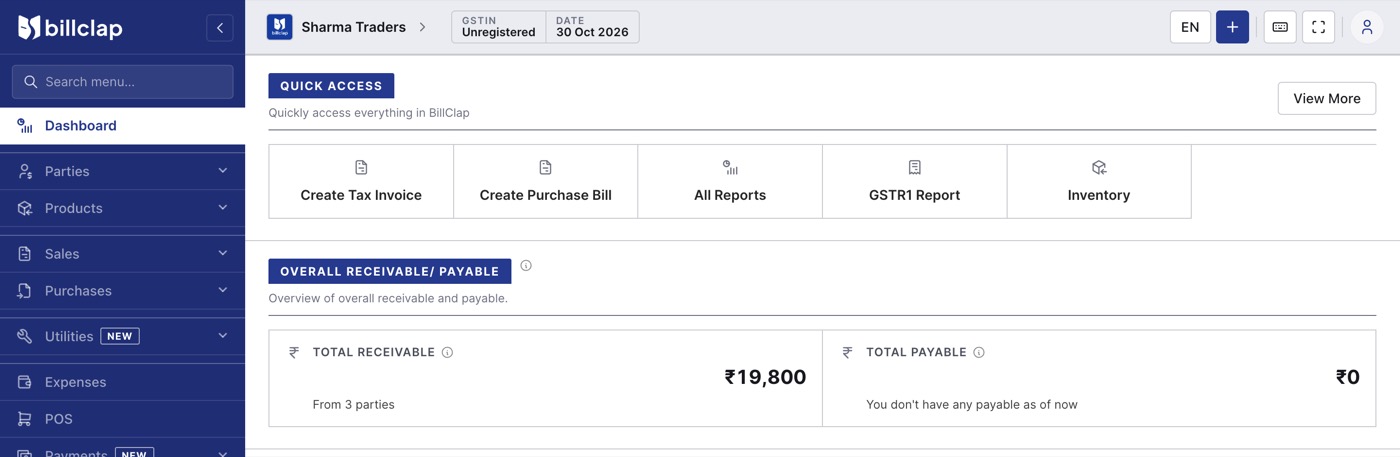Collapse the sidebar with the arrow button

coord(219,28)
